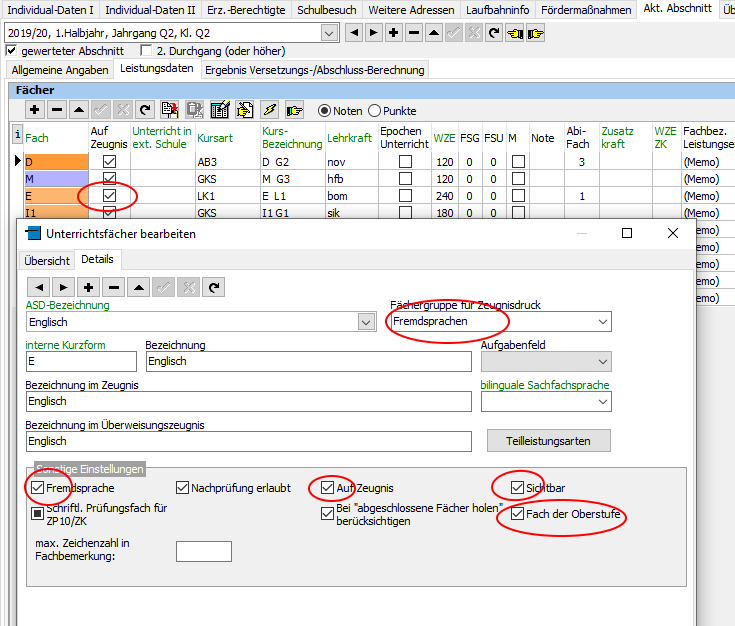Click max. Zeichenzahl in Fachbemerkung field
Image resolution: width=735 pixels, height=626 pixels.
(x=204, y=551)
